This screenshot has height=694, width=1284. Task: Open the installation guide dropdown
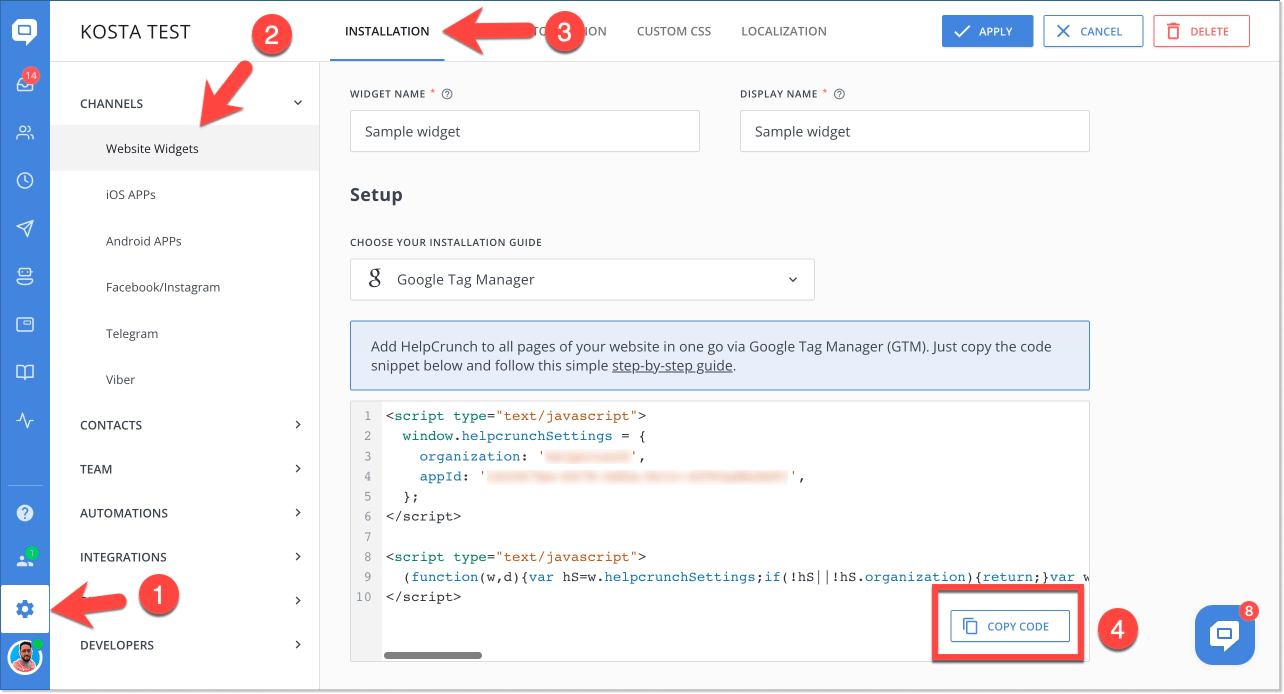582,280
